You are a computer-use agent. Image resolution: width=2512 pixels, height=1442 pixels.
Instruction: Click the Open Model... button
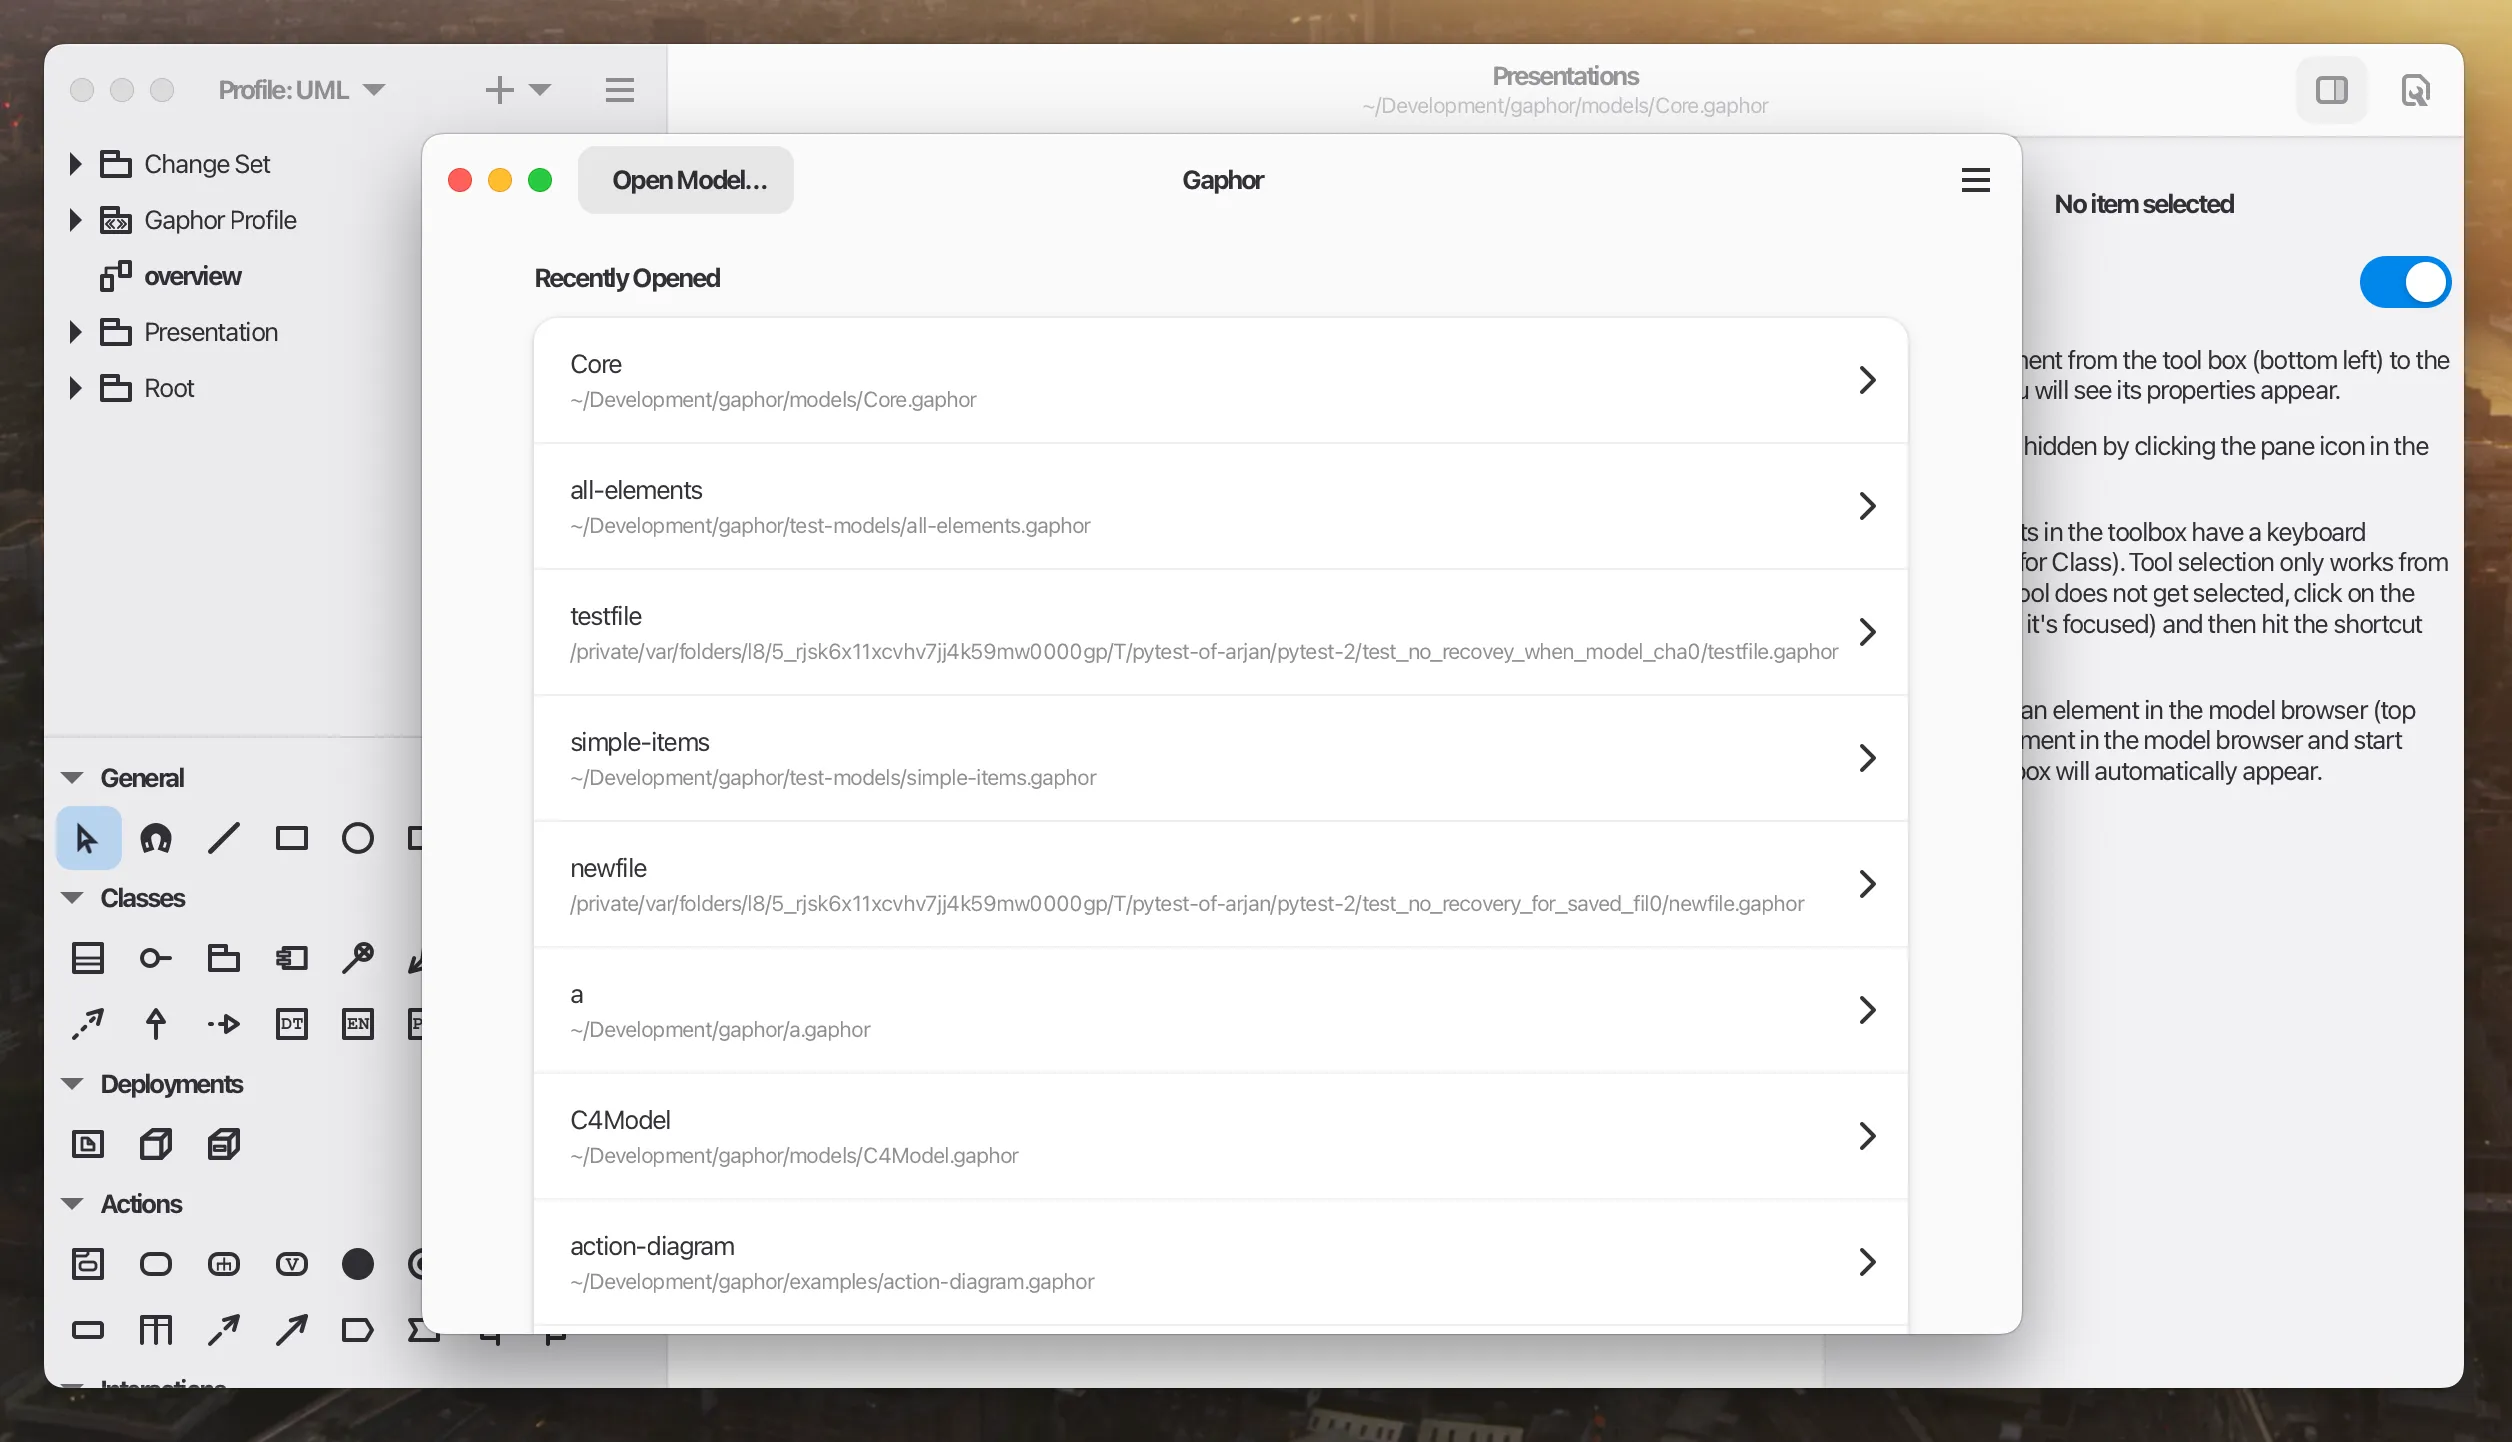click(x=686, y=180)
